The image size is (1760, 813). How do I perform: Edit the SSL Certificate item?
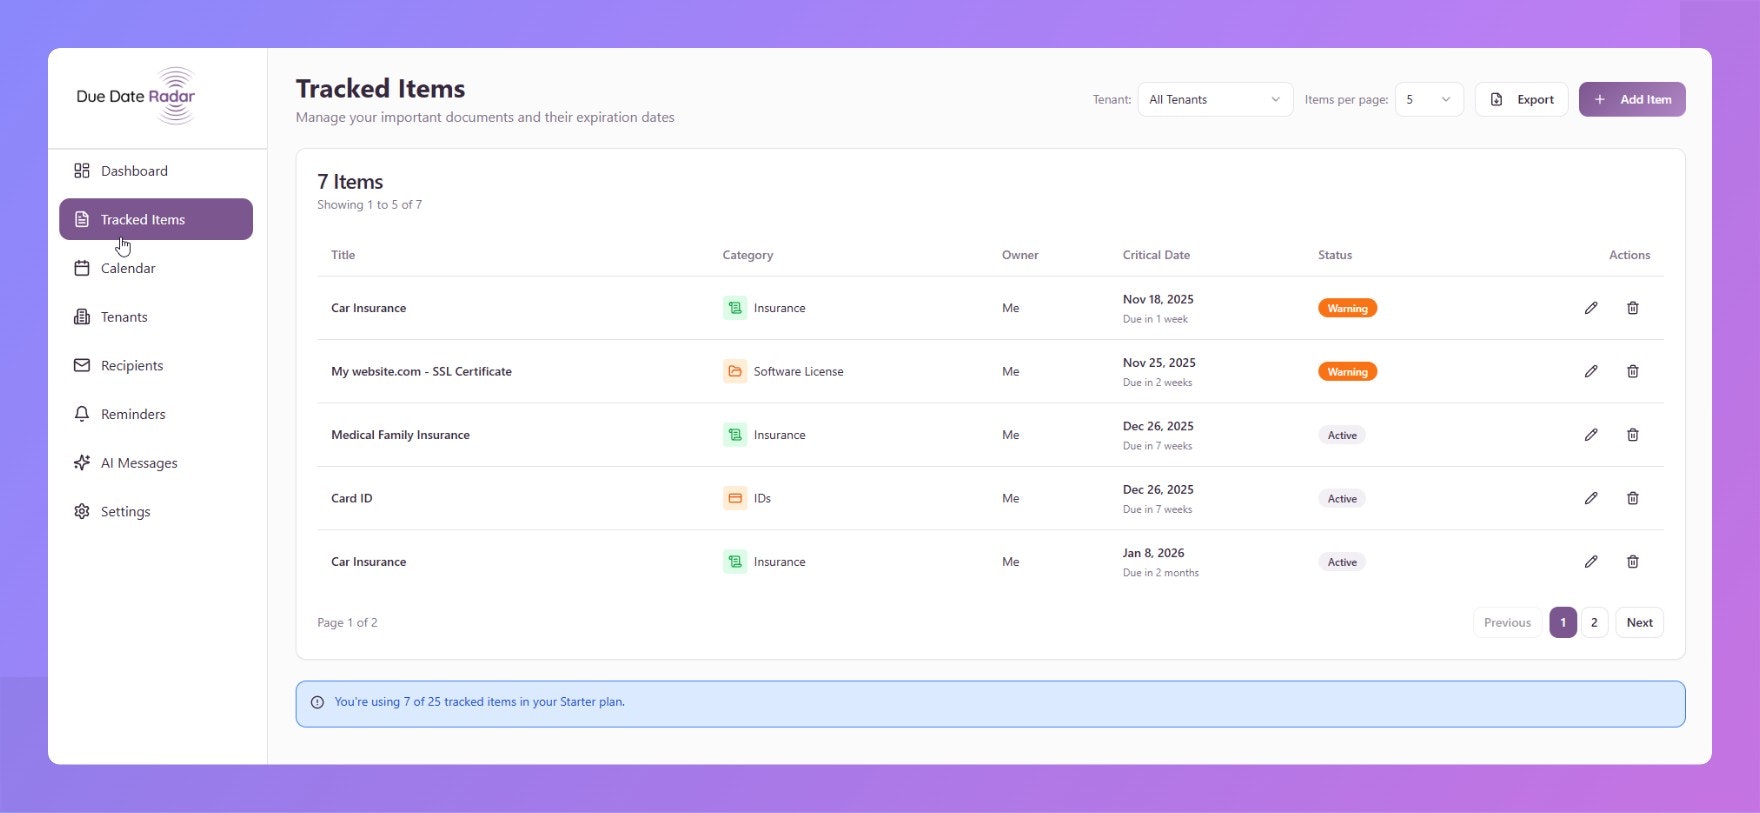(1591, 371)
